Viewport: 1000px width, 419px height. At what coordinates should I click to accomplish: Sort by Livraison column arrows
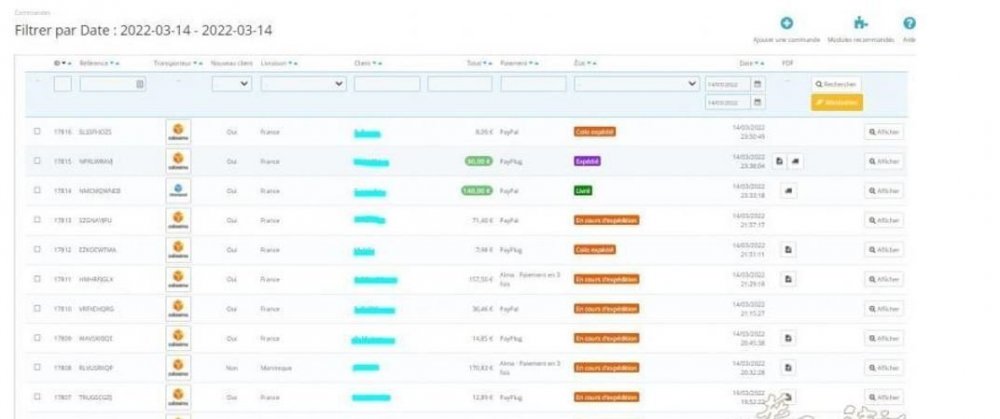293,63
